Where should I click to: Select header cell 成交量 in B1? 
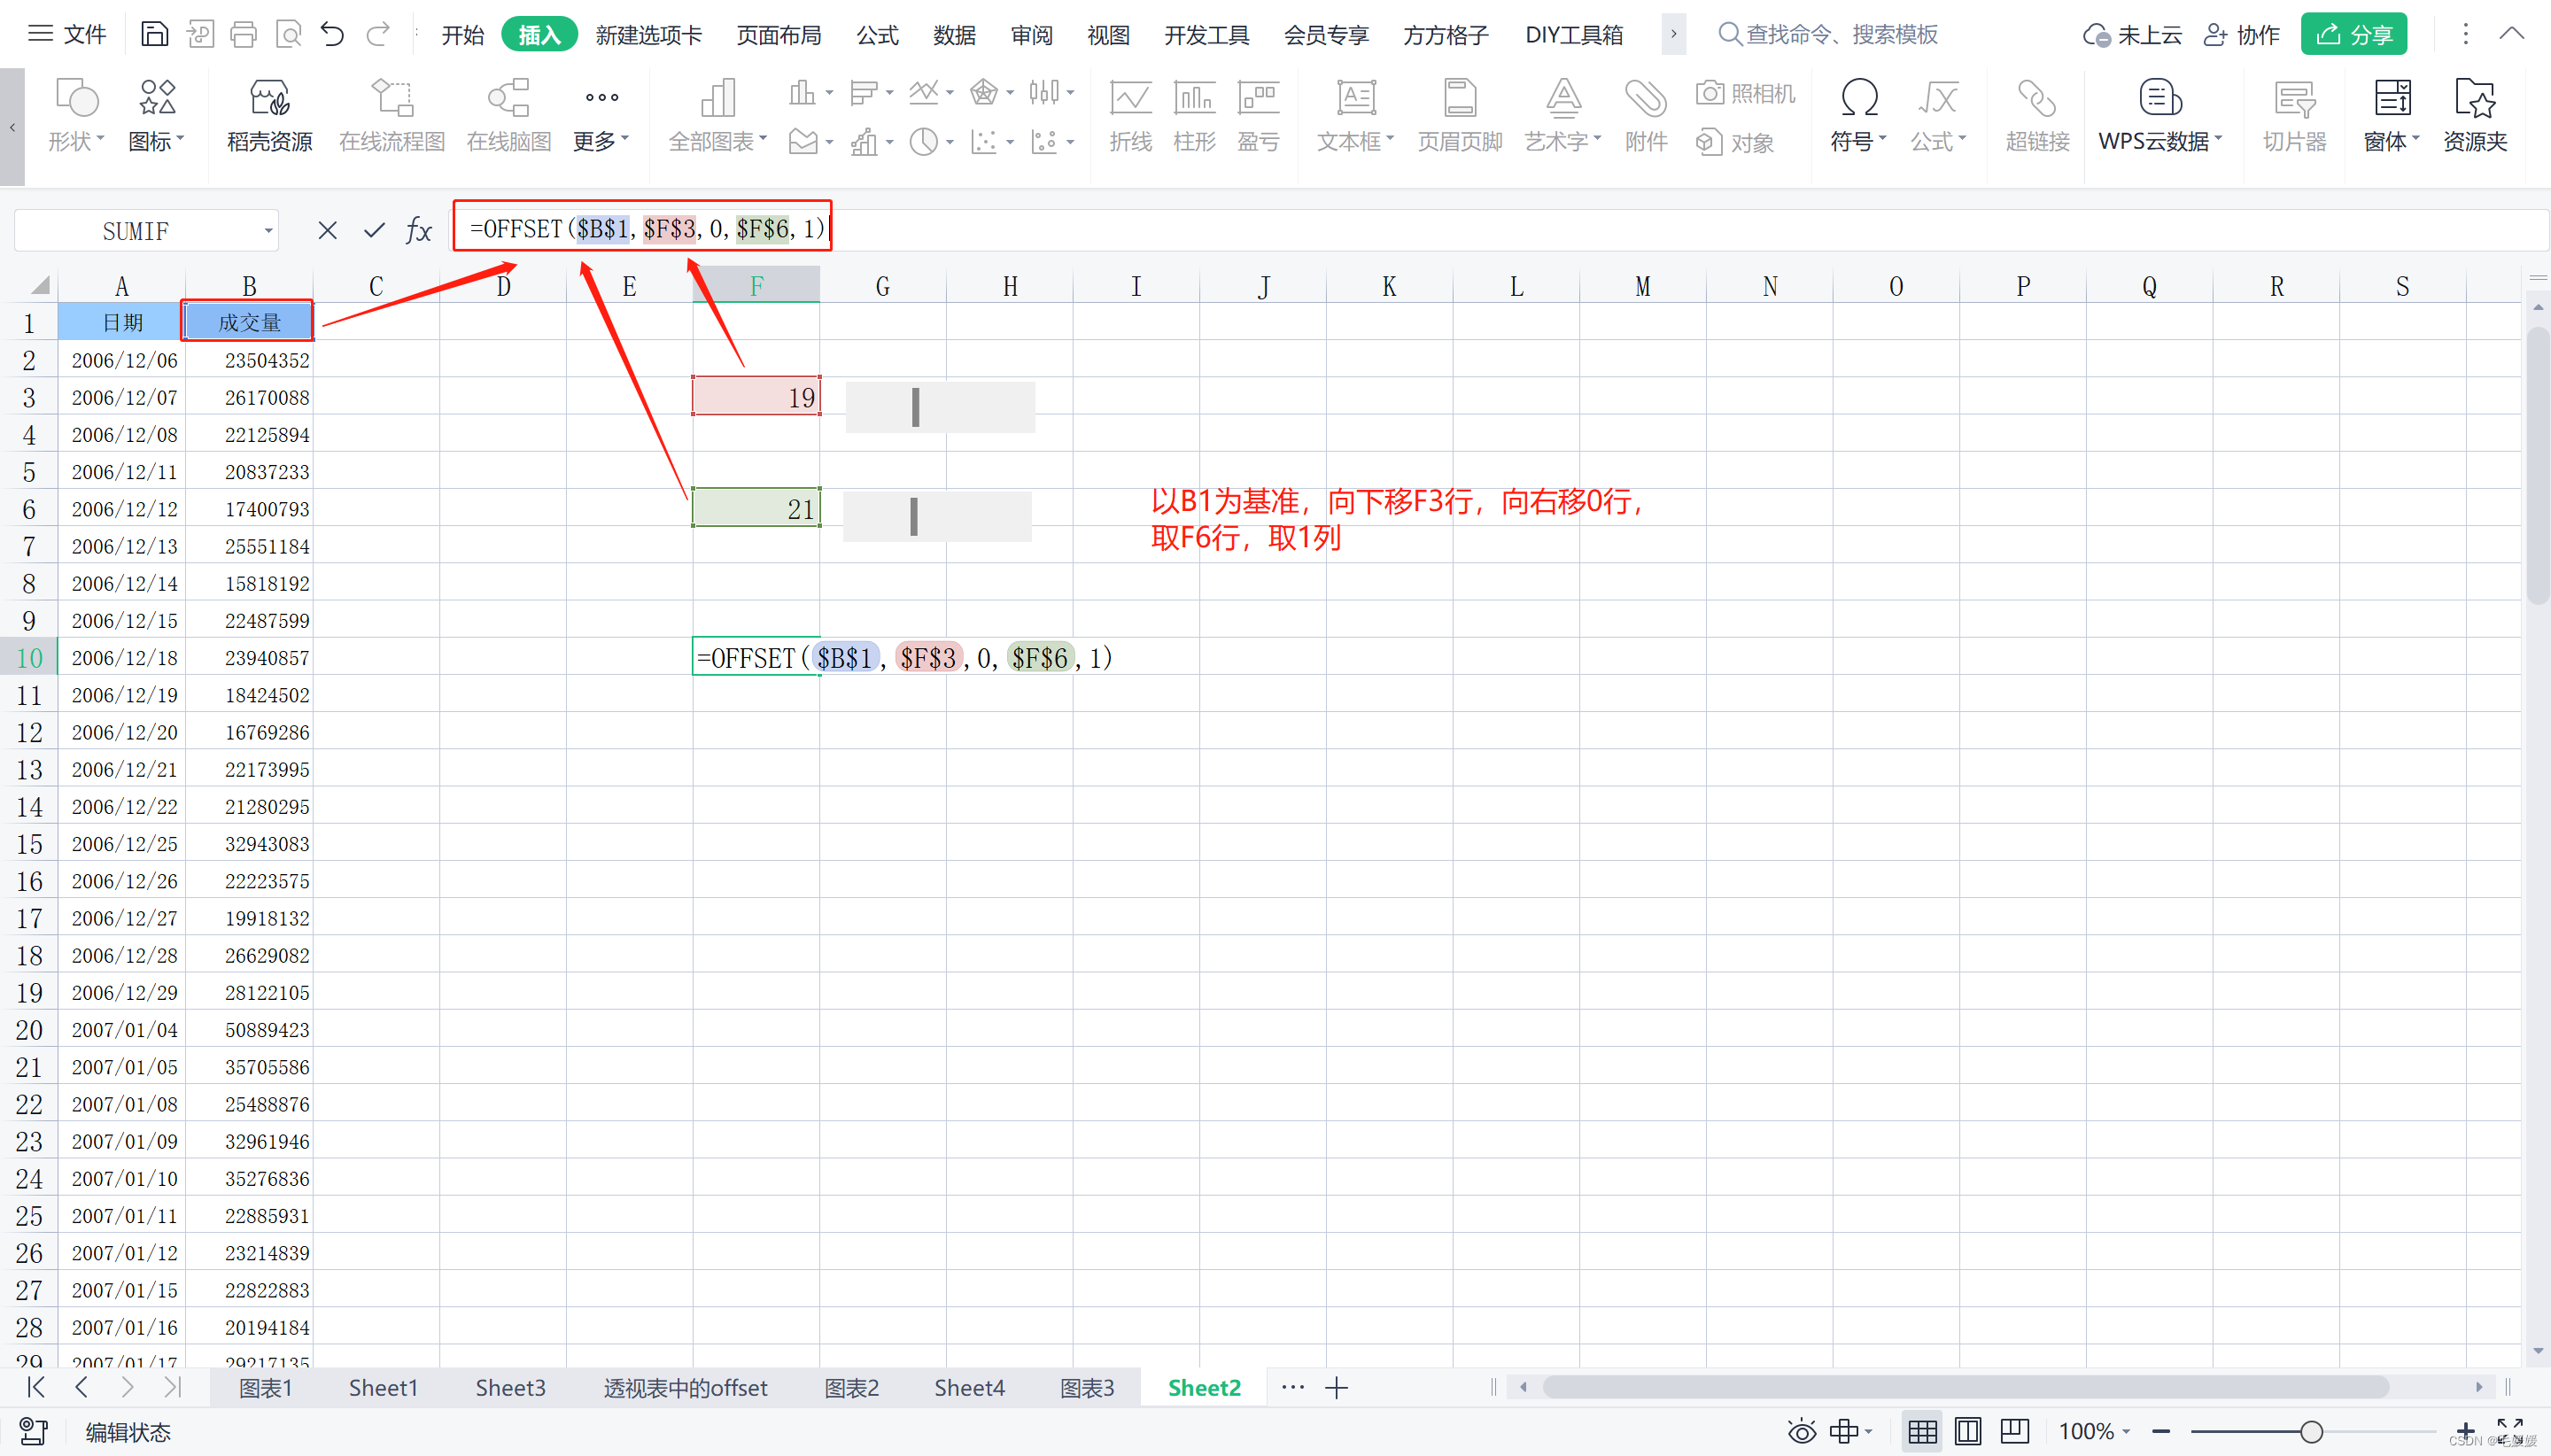click(249, 322)
